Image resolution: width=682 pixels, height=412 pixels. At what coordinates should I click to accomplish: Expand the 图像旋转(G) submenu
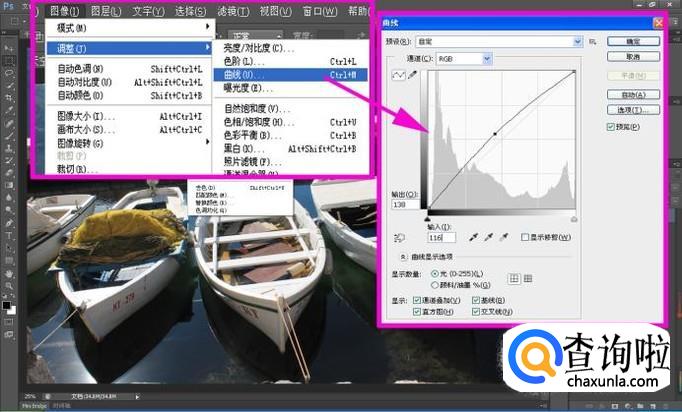[130, 143]
